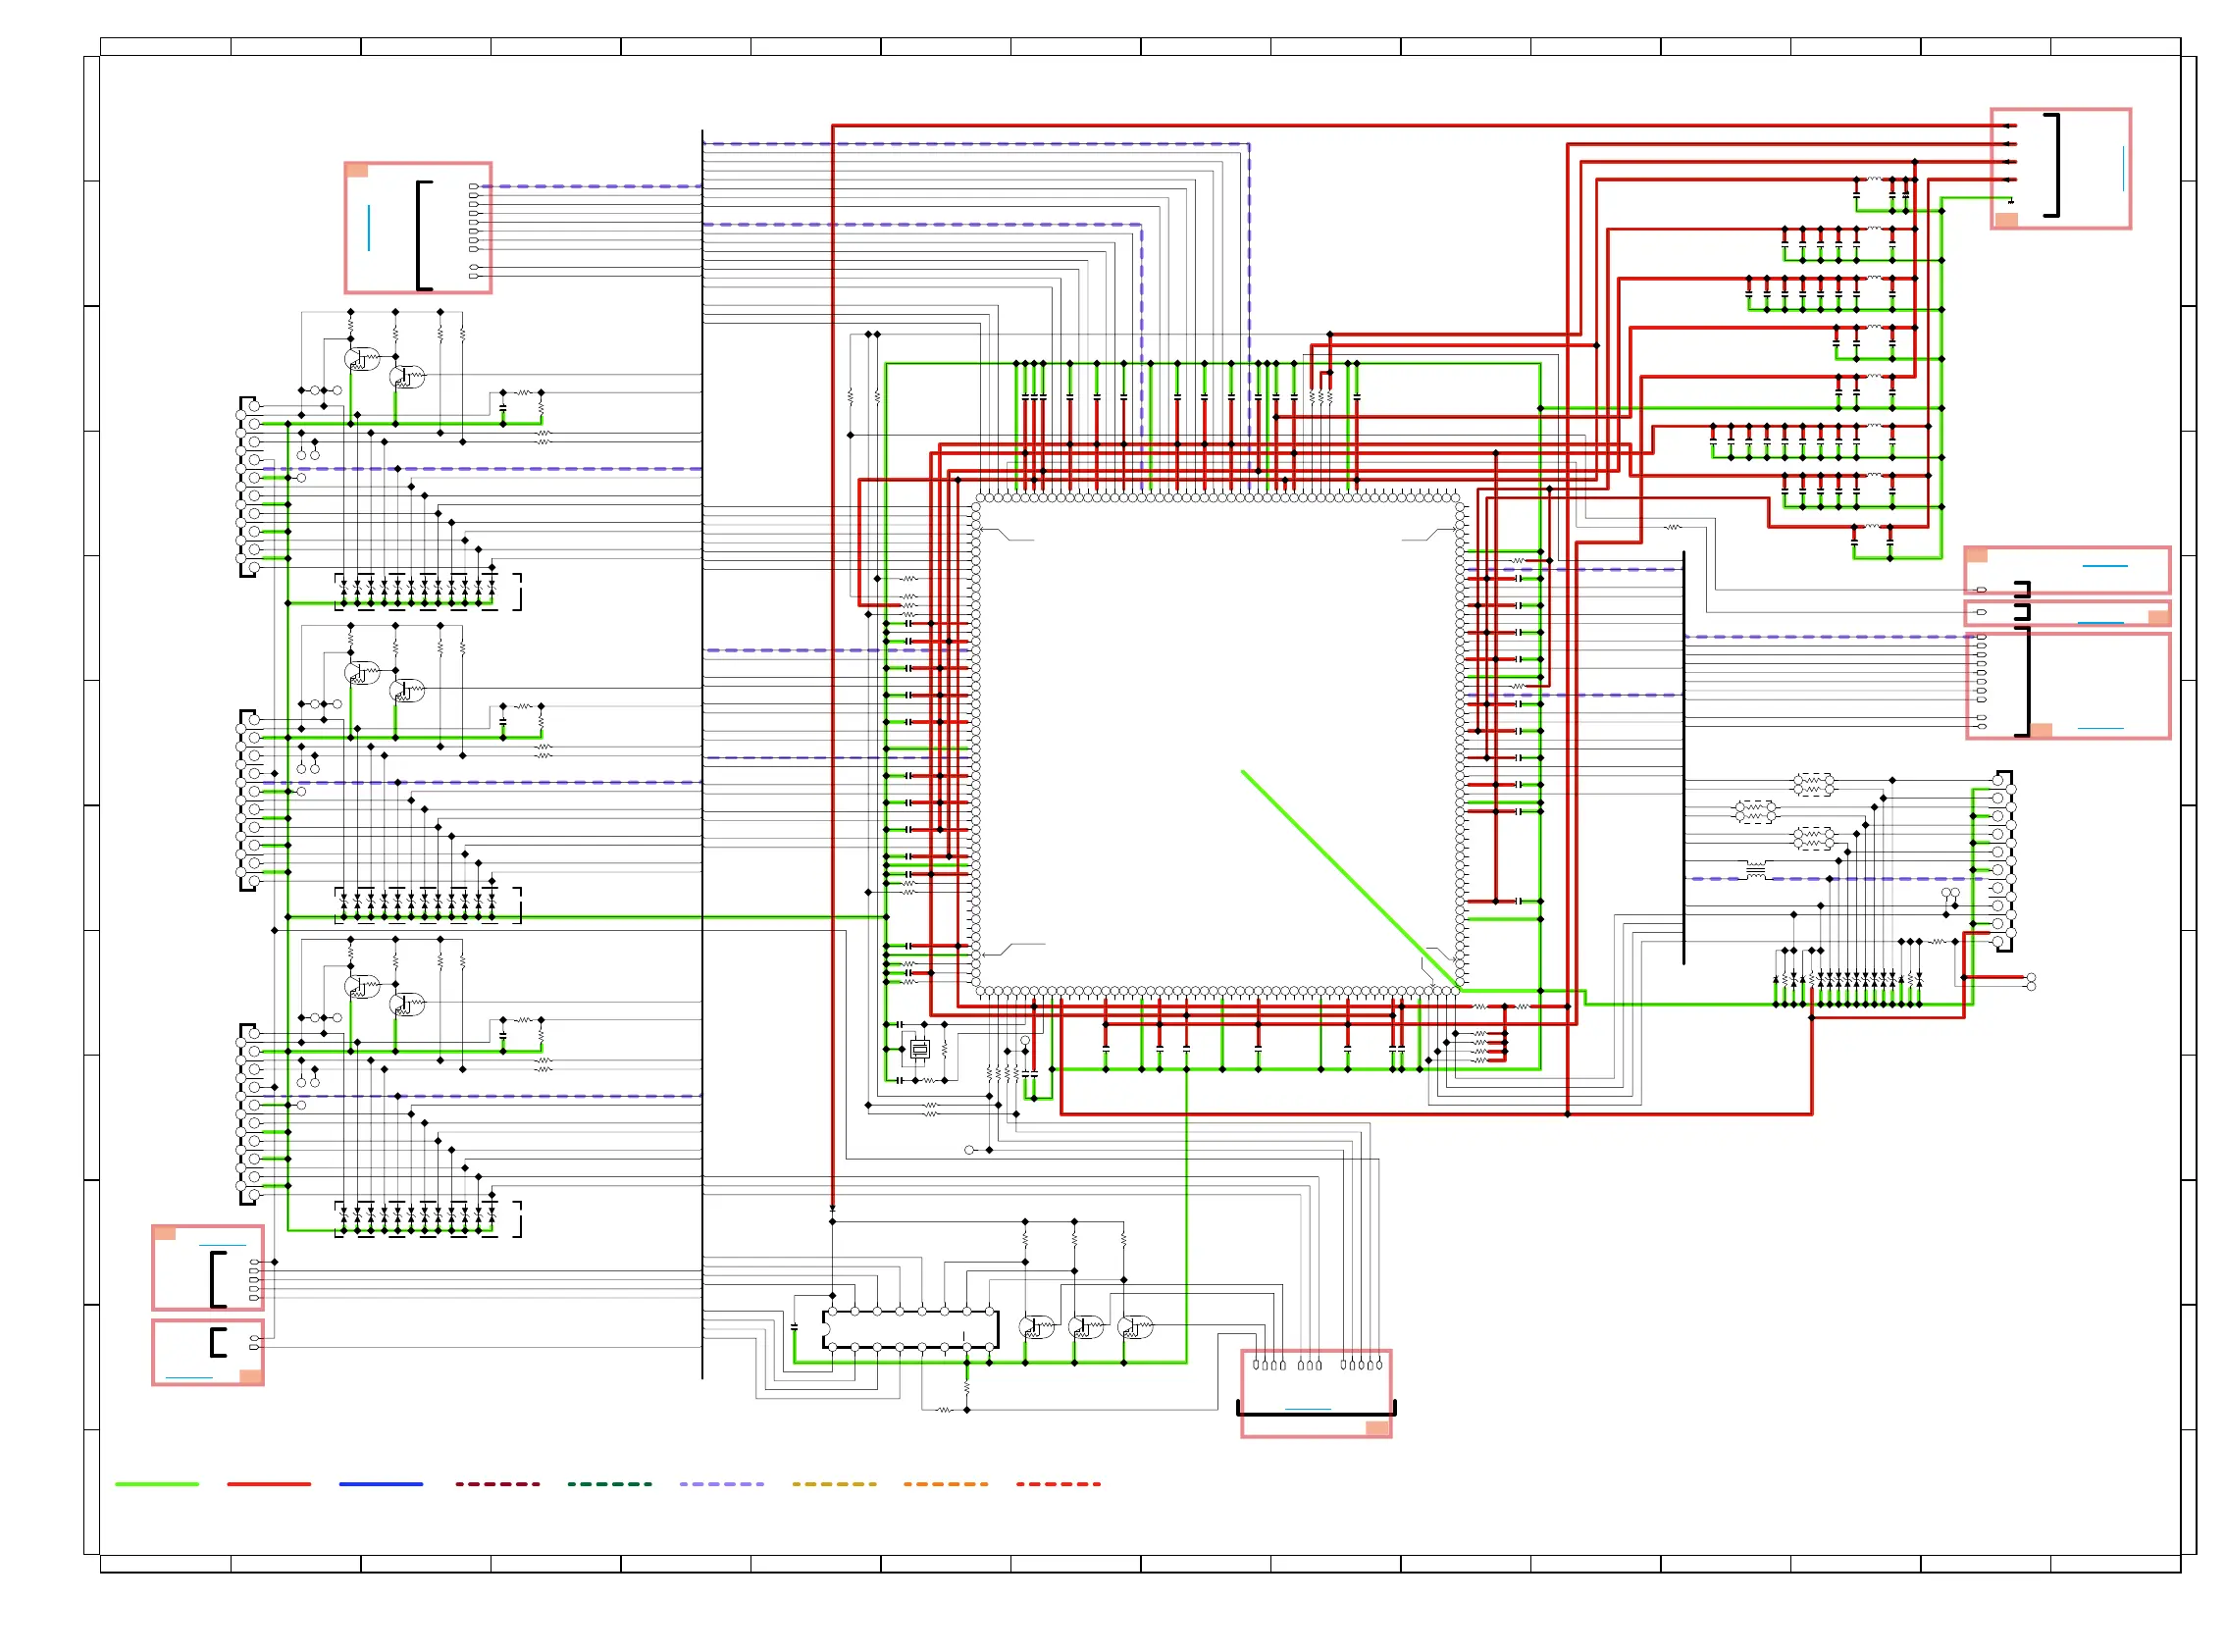Select the solid blue legend line
Screen dimensions: 2225x1652
click(381, 1484)
